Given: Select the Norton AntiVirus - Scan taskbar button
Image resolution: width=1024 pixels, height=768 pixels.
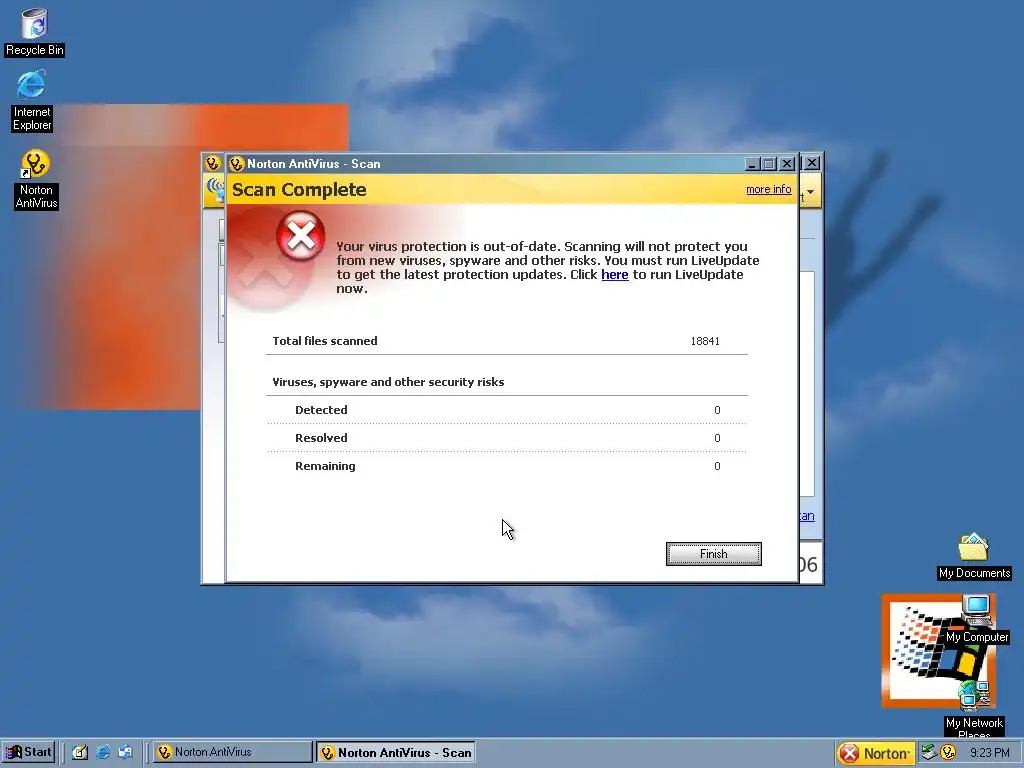Looking at the screenshot, I should 396,753.
